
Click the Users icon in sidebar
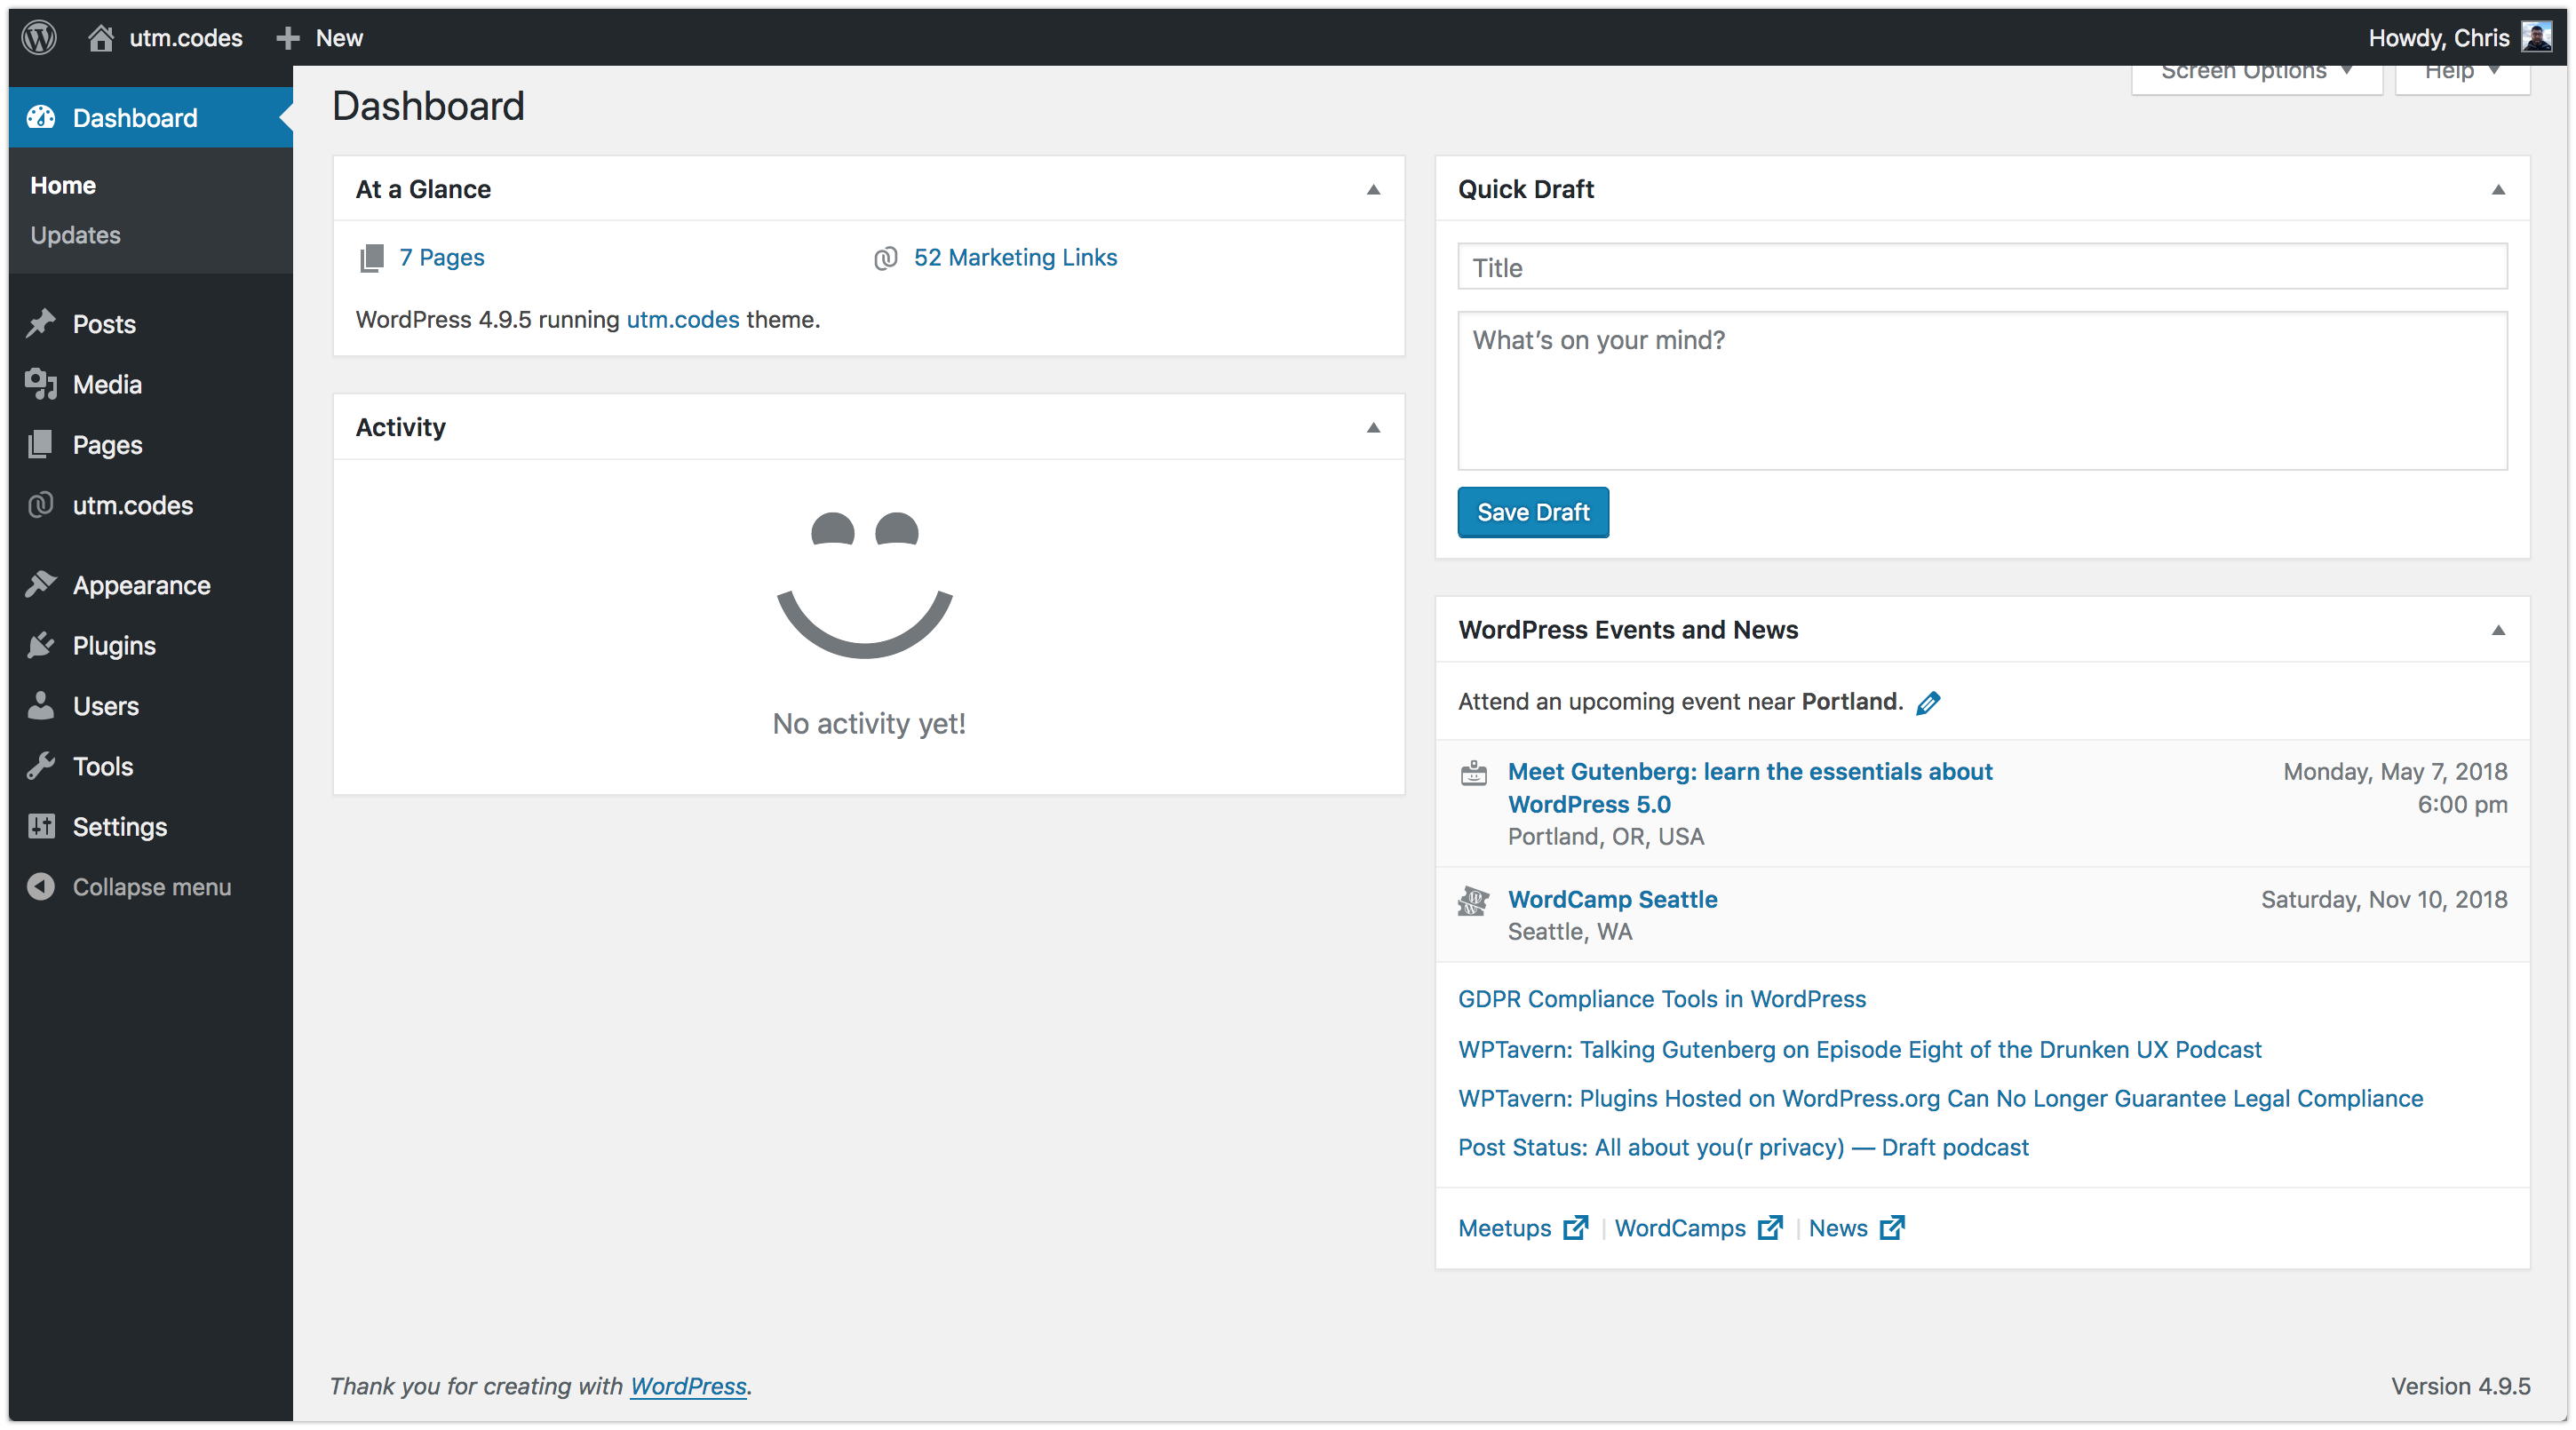tap(44, 704)
